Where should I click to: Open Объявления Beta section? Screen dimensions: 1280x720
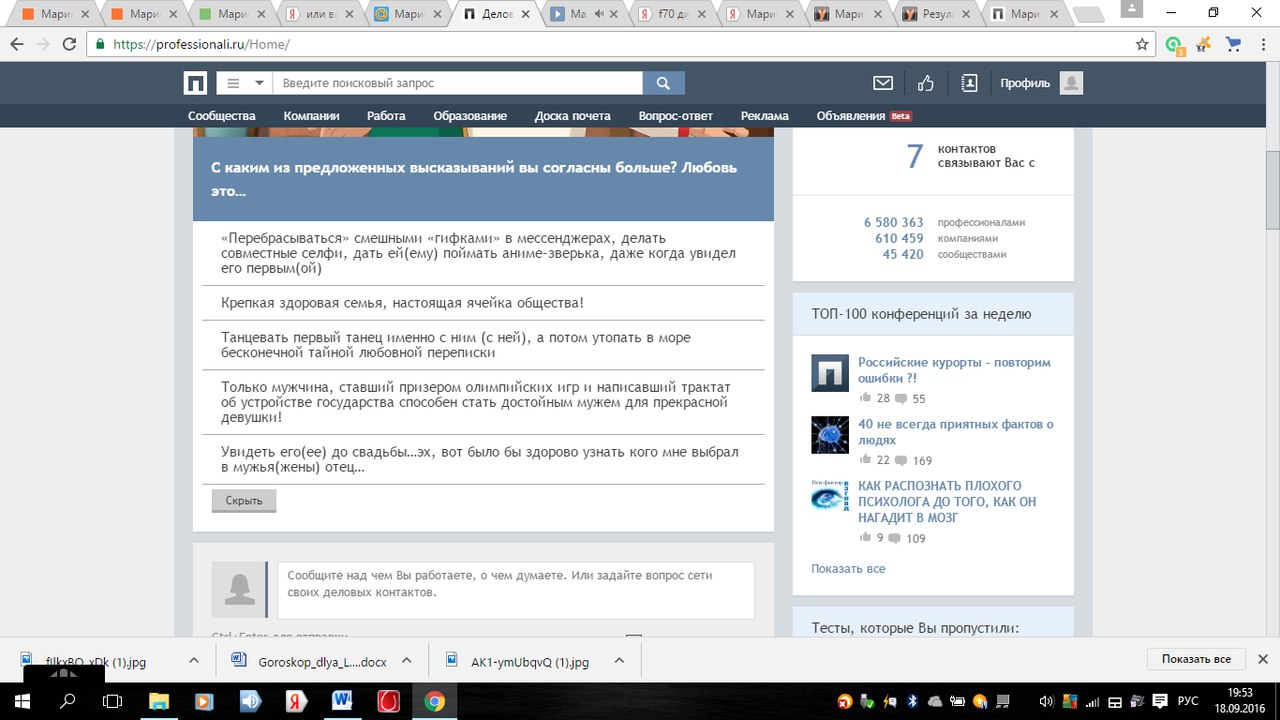(864, 116)
